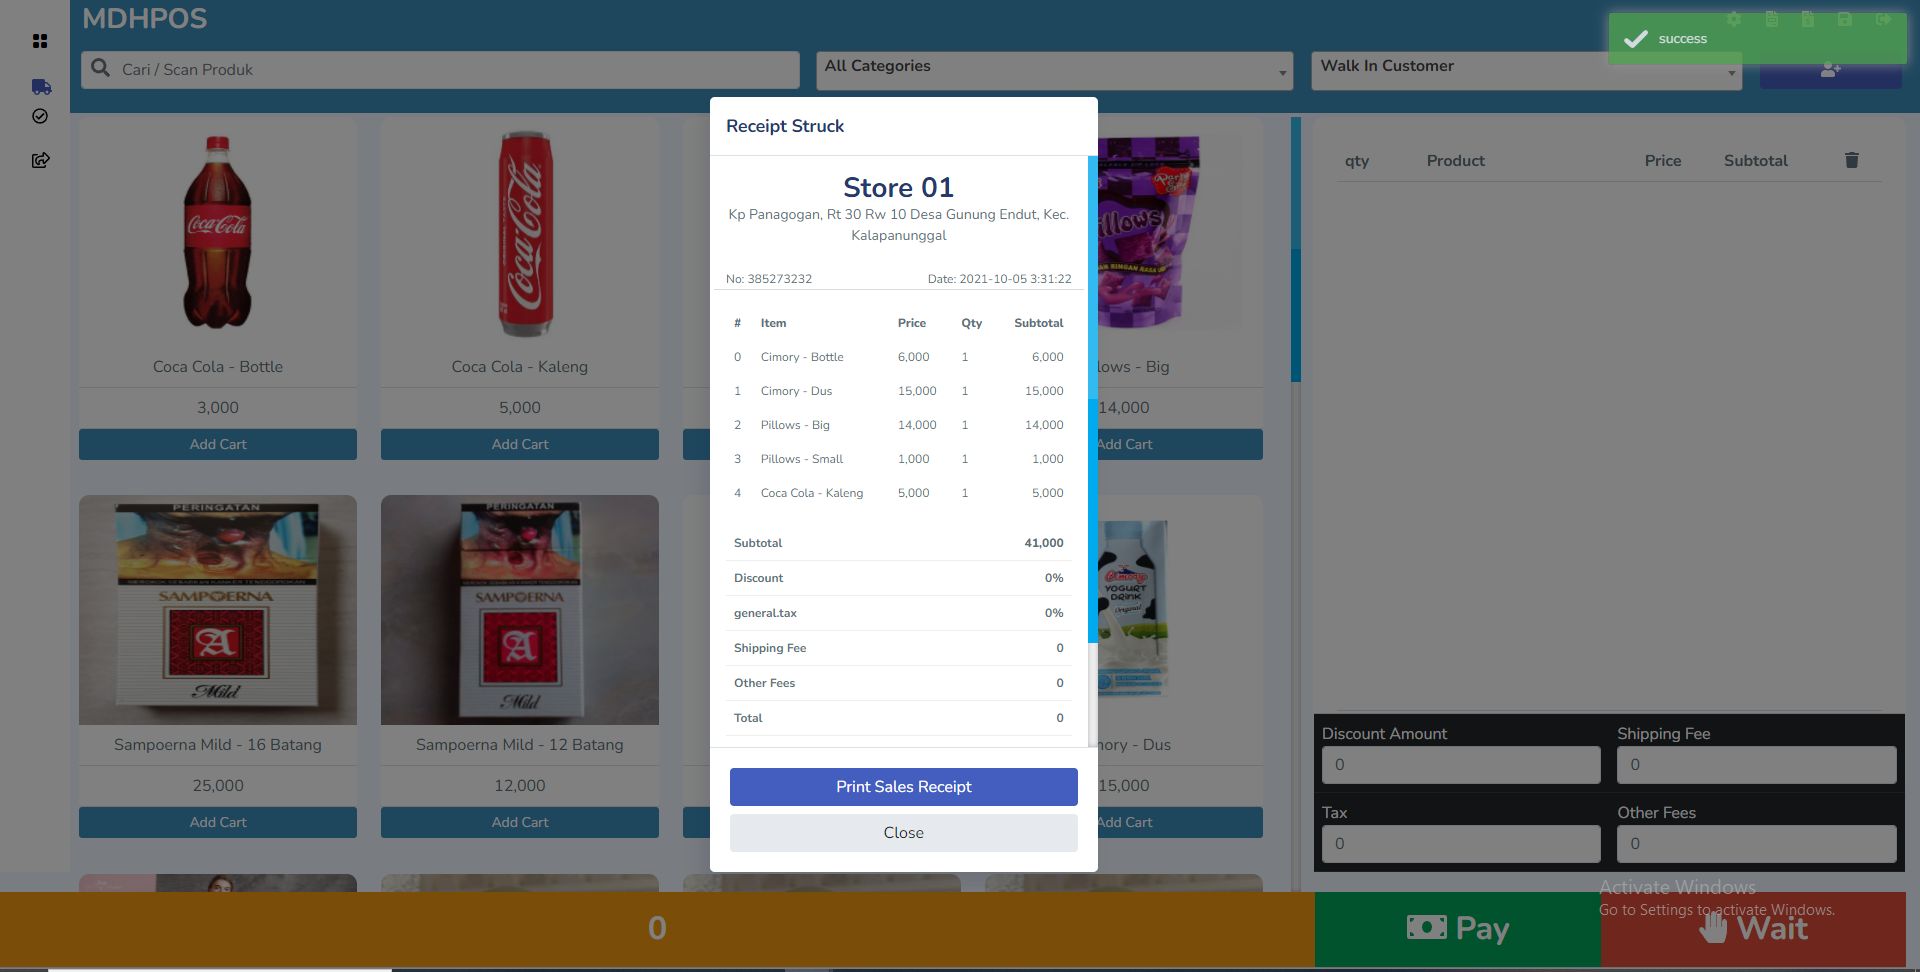Image resolution: width=1920 pixels, height=972 pixels.
Task: Click the Cimory - Dus receipt row
Action: (x=898, y=391)
